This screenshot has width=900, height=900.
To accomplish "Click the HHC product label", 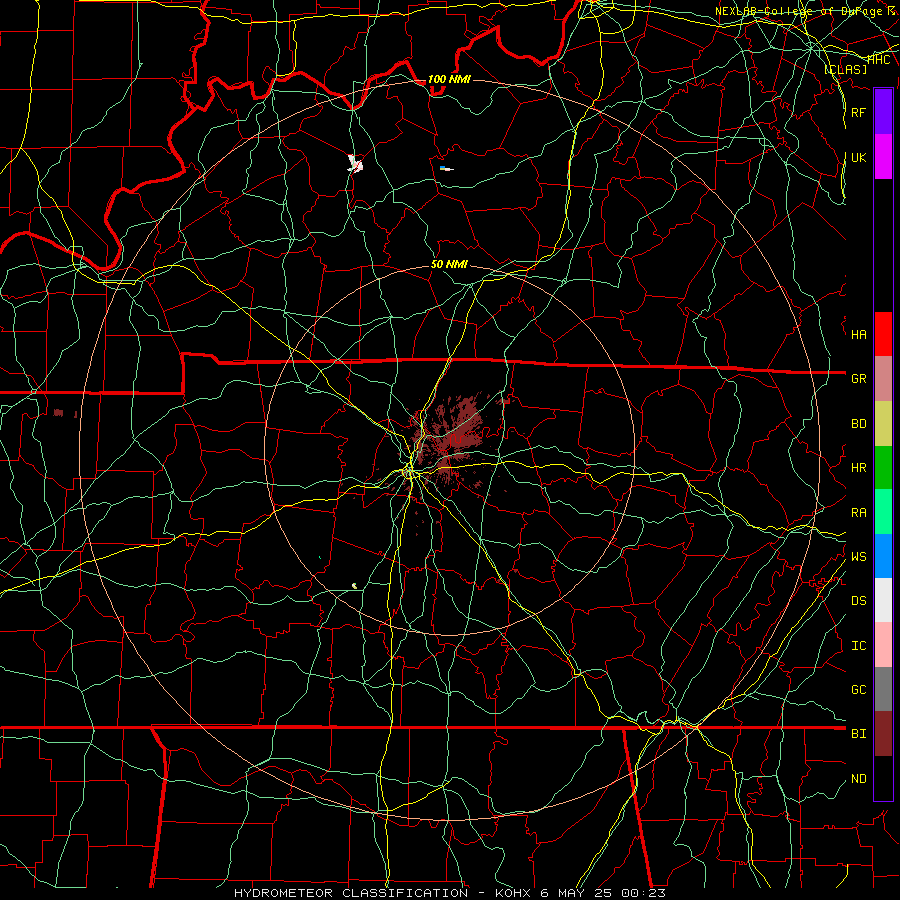I will tap(878, 59).
